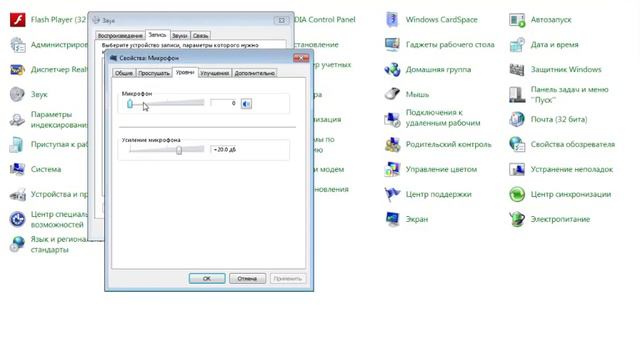Open the Мышь icon
Image resolution: width=640 pixels, height=360 pixels.
point(392,94)
